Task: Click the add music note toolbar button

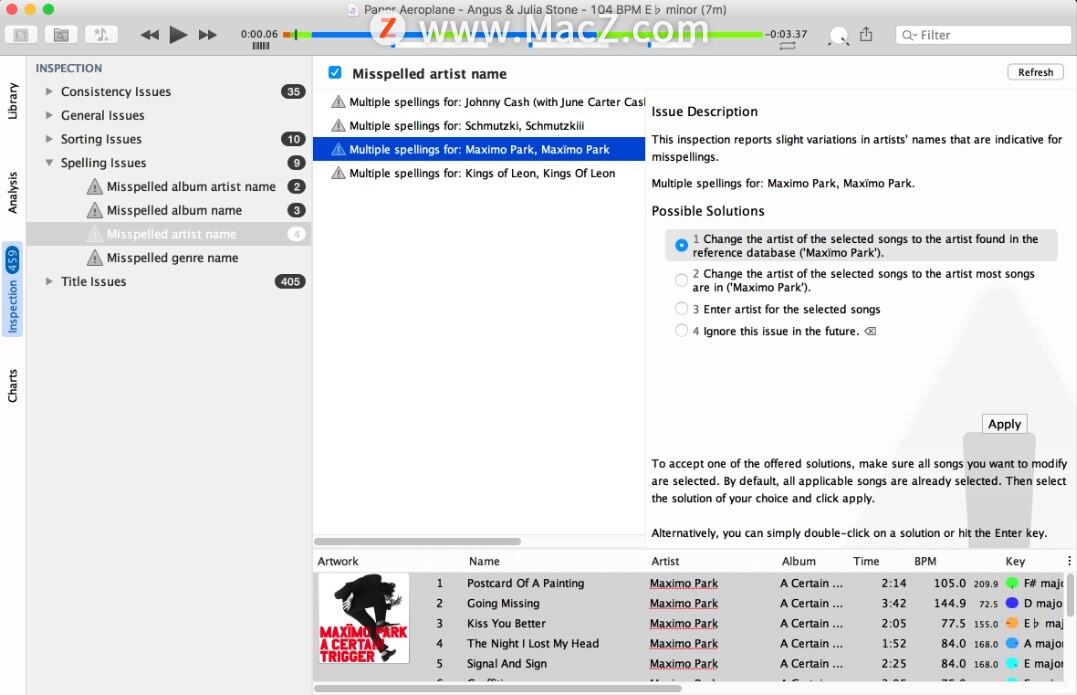Action: pyautogui.click(x=101, y=34)
